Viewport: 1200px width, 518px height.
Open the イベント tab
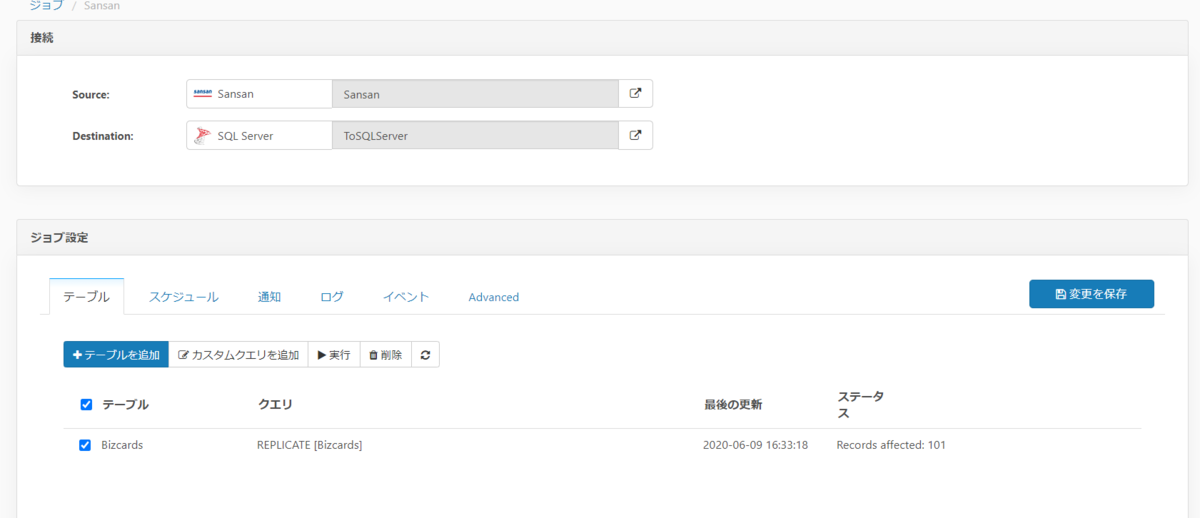coord(406,297)
